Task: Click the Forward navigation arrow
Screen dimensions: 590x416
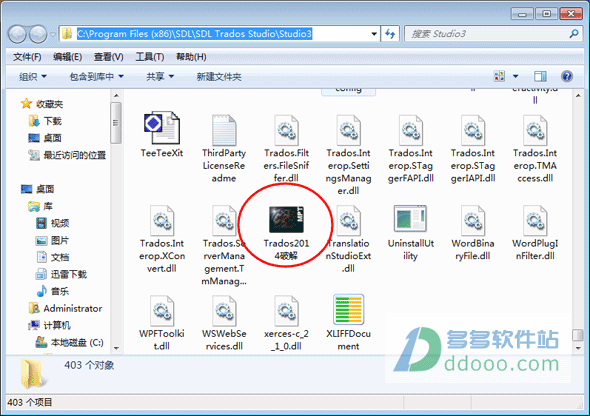Action: pyautogui.click(x=38, y=34)
